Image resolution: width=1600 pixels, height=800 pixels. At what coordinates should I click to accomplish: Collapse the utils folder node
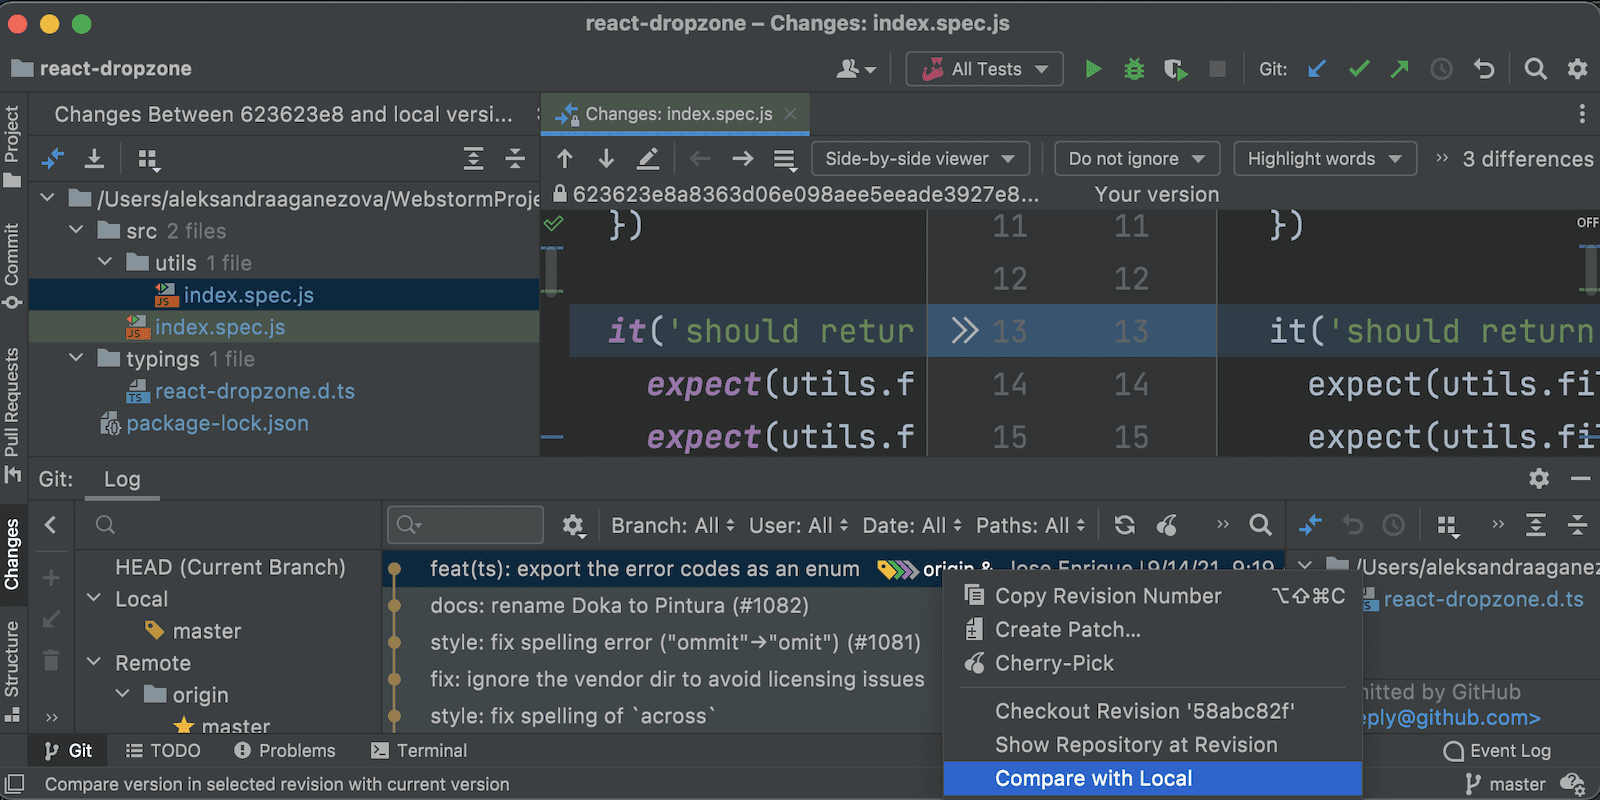tap(105, 262)
